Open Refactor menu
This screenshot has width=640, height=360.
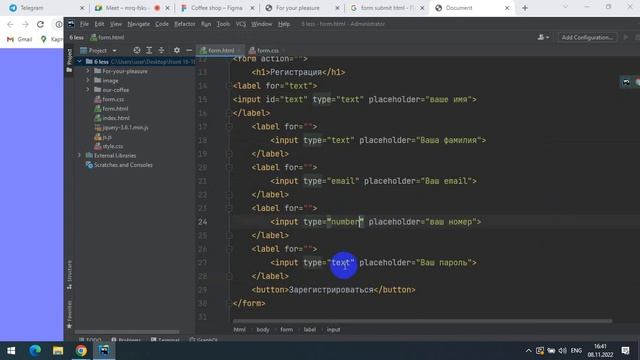coord(184,24)
